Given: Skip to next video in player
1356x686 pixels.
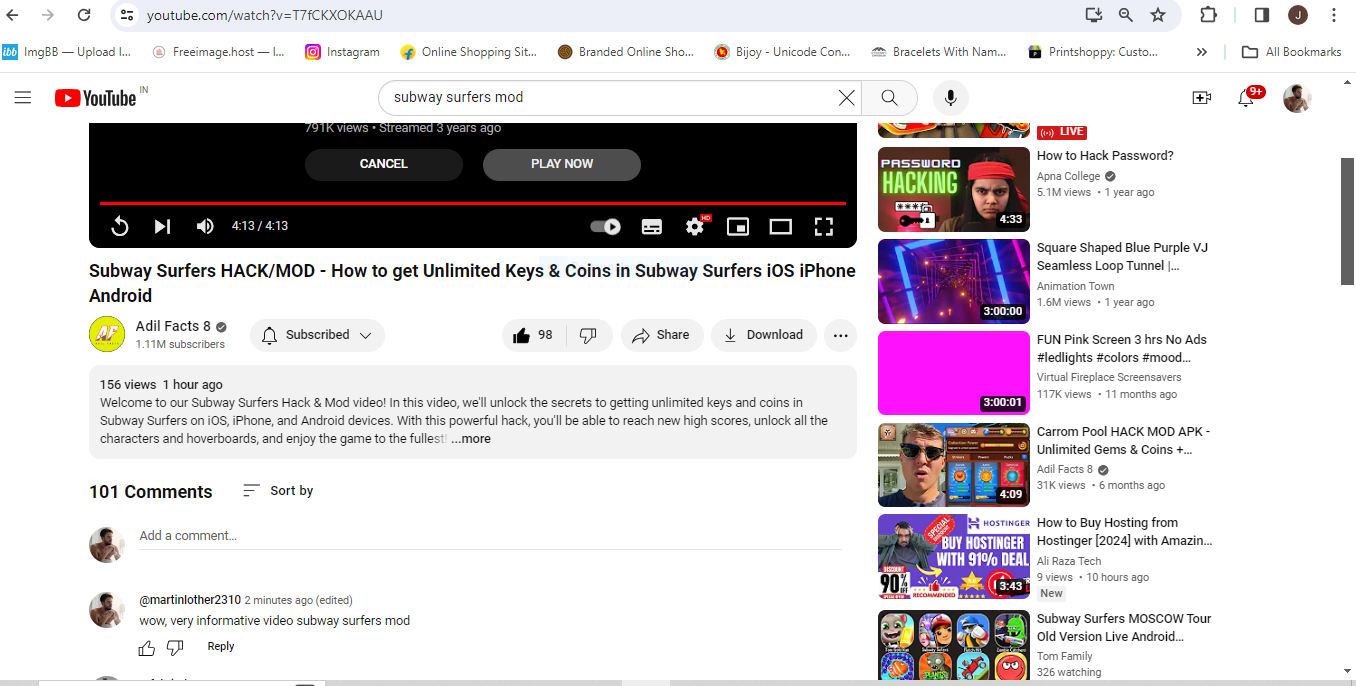Looking at the screenshot, I should 162,226.
